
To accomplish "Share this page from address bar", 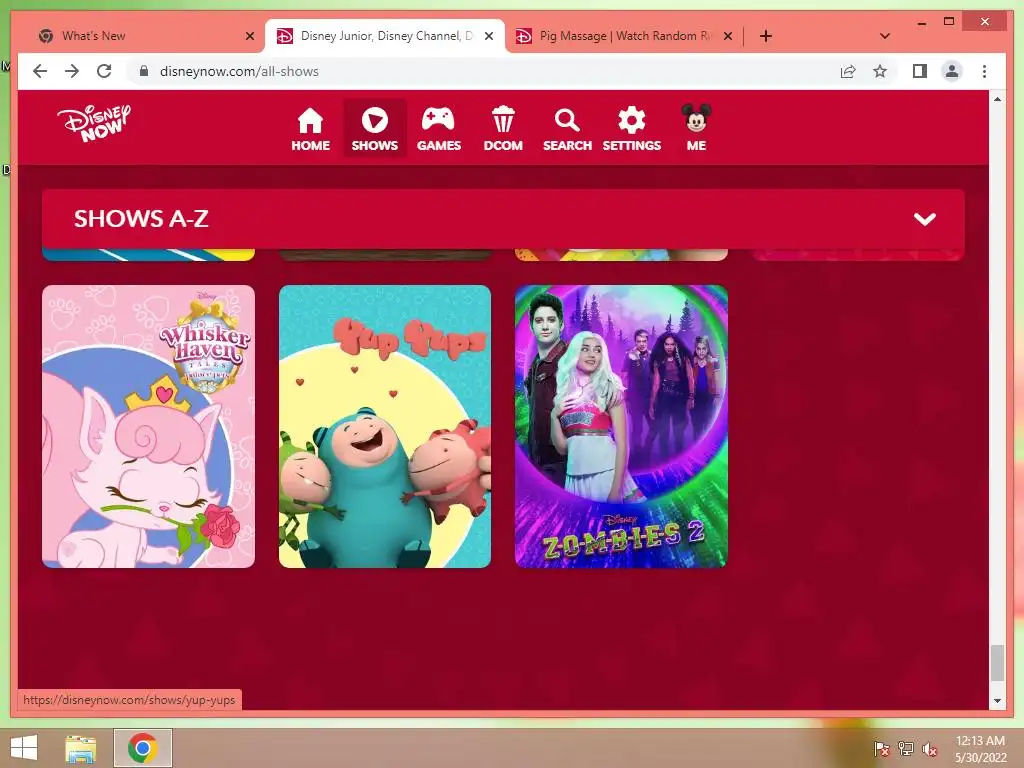I will 848,71.
